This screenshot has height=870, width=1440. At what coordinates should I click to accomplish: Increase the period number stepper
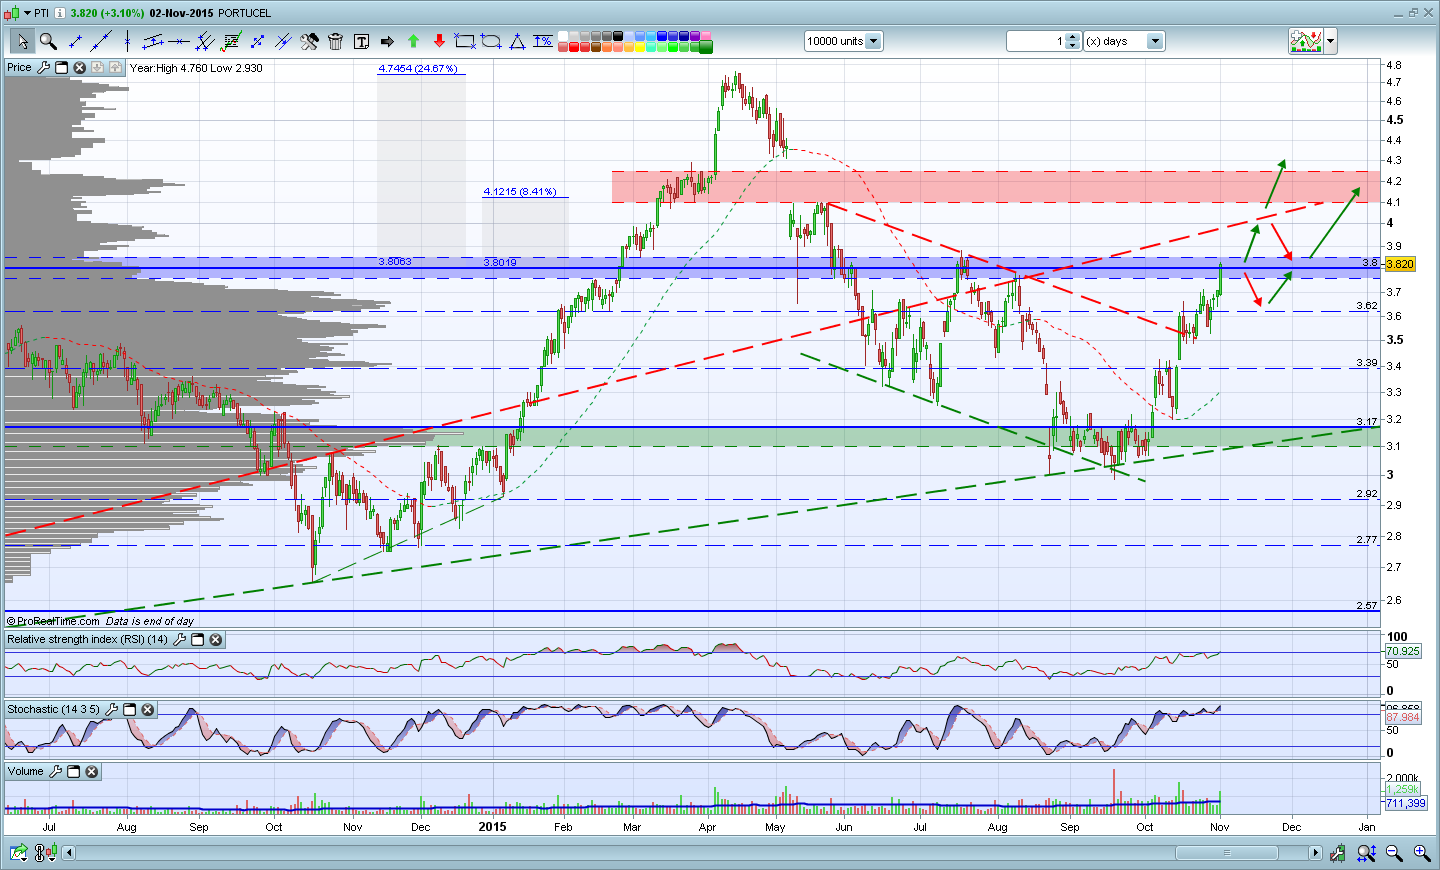click(1073, 37)
